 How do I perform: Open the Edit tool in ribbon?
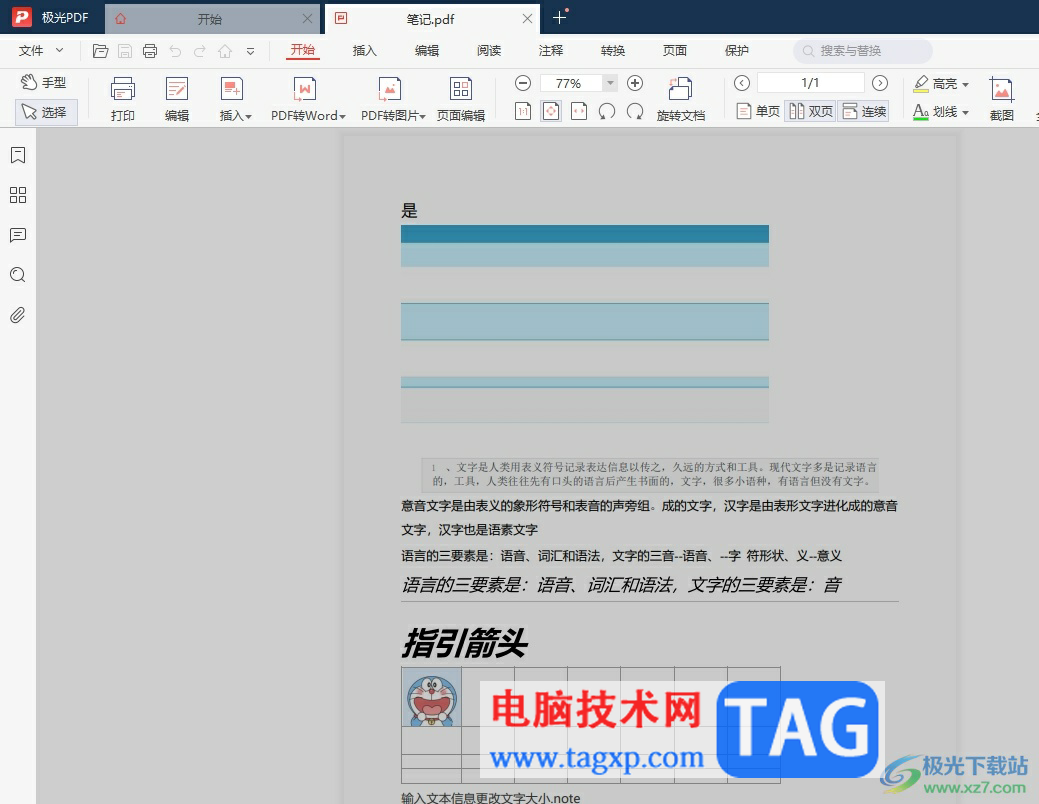tap(177, 99)
